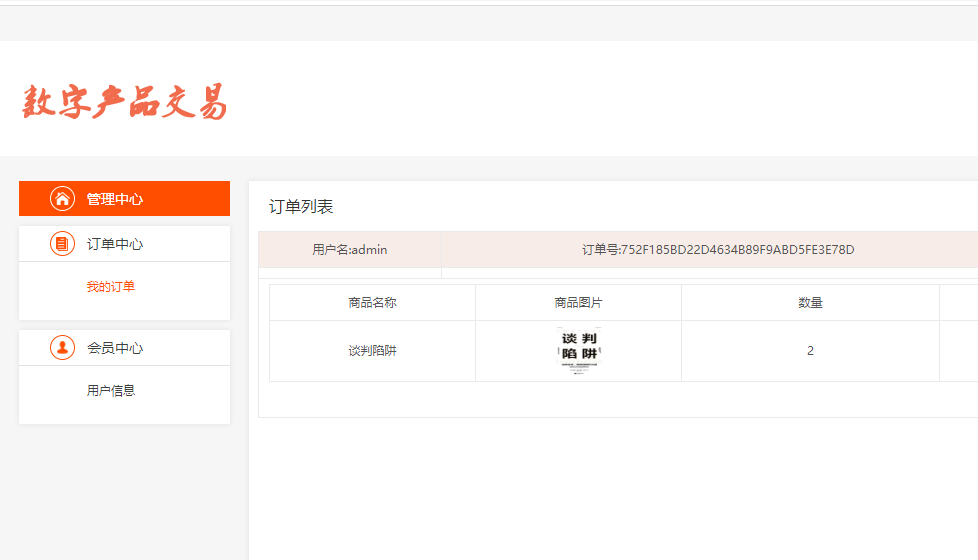The width and height of the screenshot is (978, 560).
Task: Select the 订单中心 menu section
Action: coord(124,244)
